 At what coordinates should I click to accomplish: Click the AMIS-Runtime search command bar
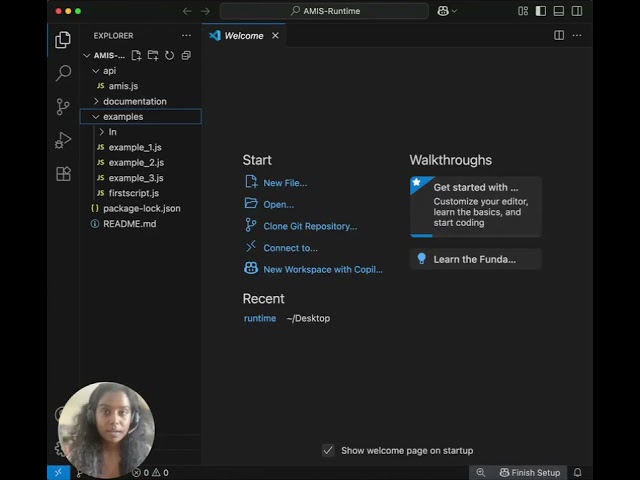click(324, 11)
